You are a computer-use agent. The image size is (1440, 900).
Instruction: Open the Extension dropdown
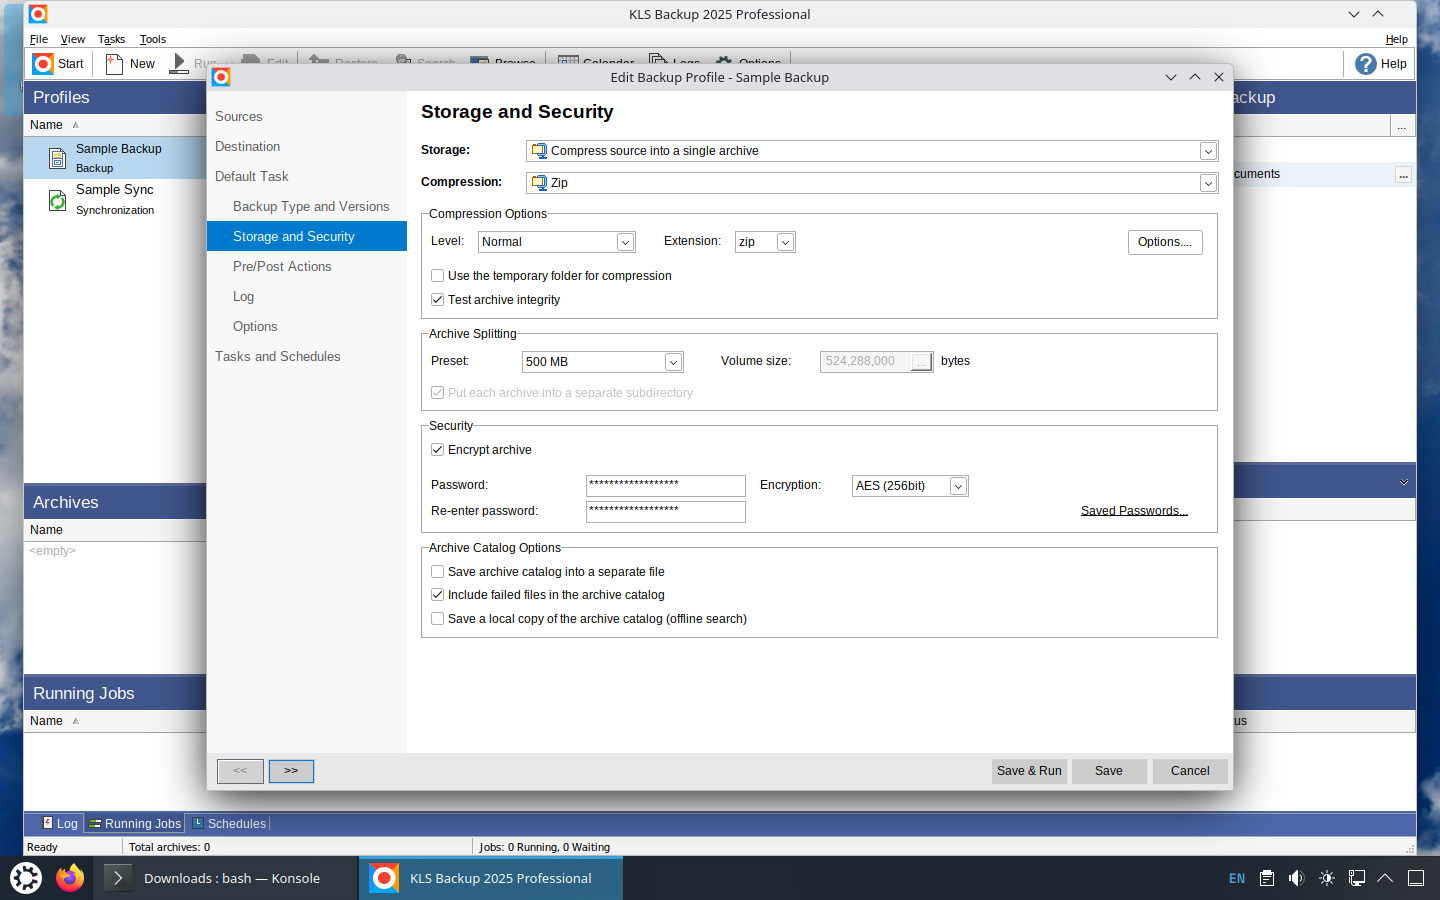point(785,242)
